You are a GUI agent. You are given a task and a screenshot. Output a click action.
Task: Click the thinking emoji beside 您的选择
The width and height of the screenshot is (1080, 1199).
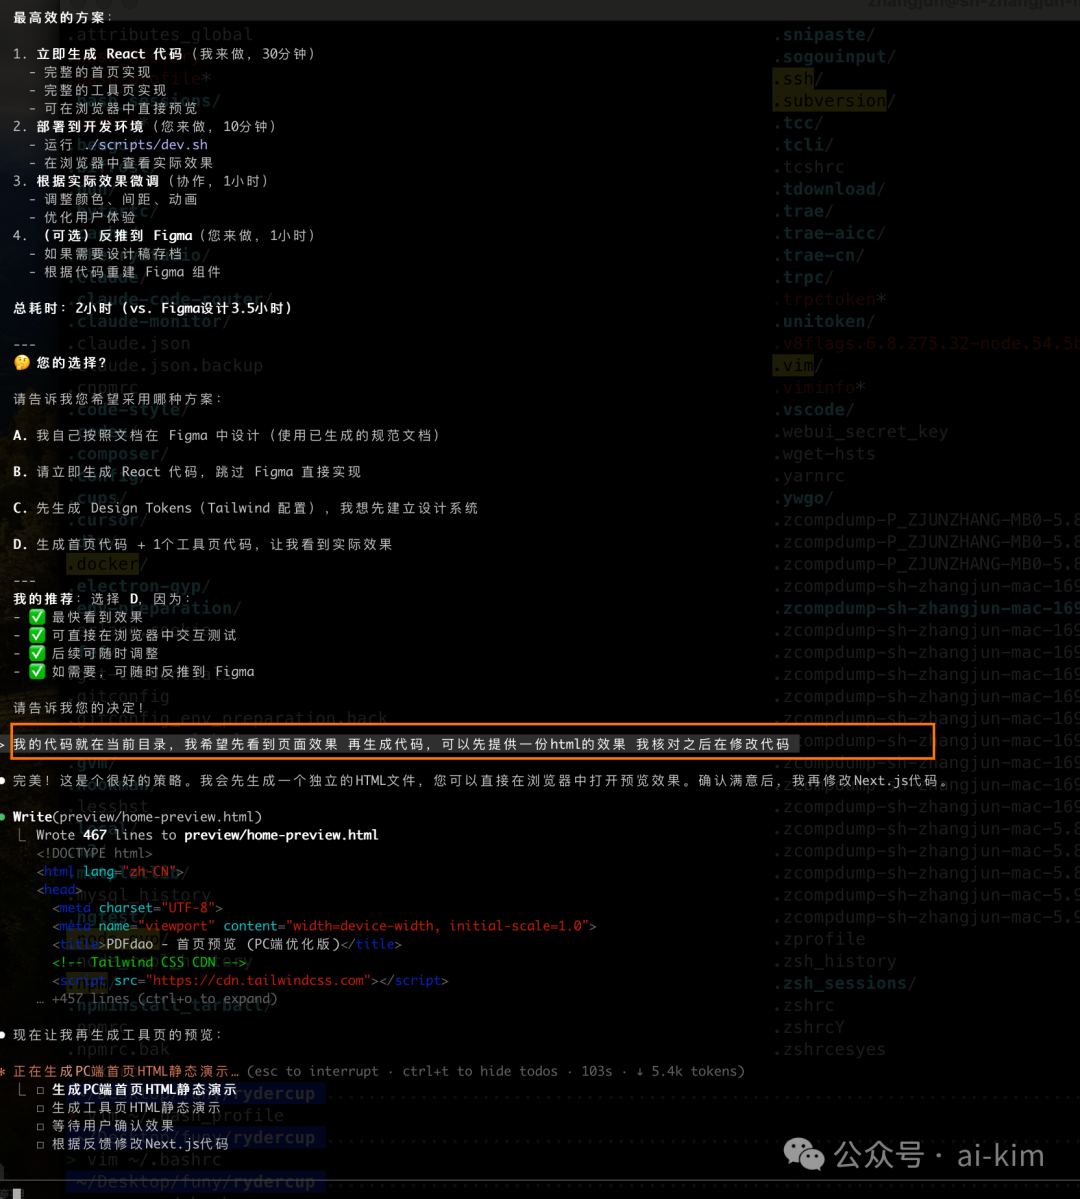tap(21, 363)
